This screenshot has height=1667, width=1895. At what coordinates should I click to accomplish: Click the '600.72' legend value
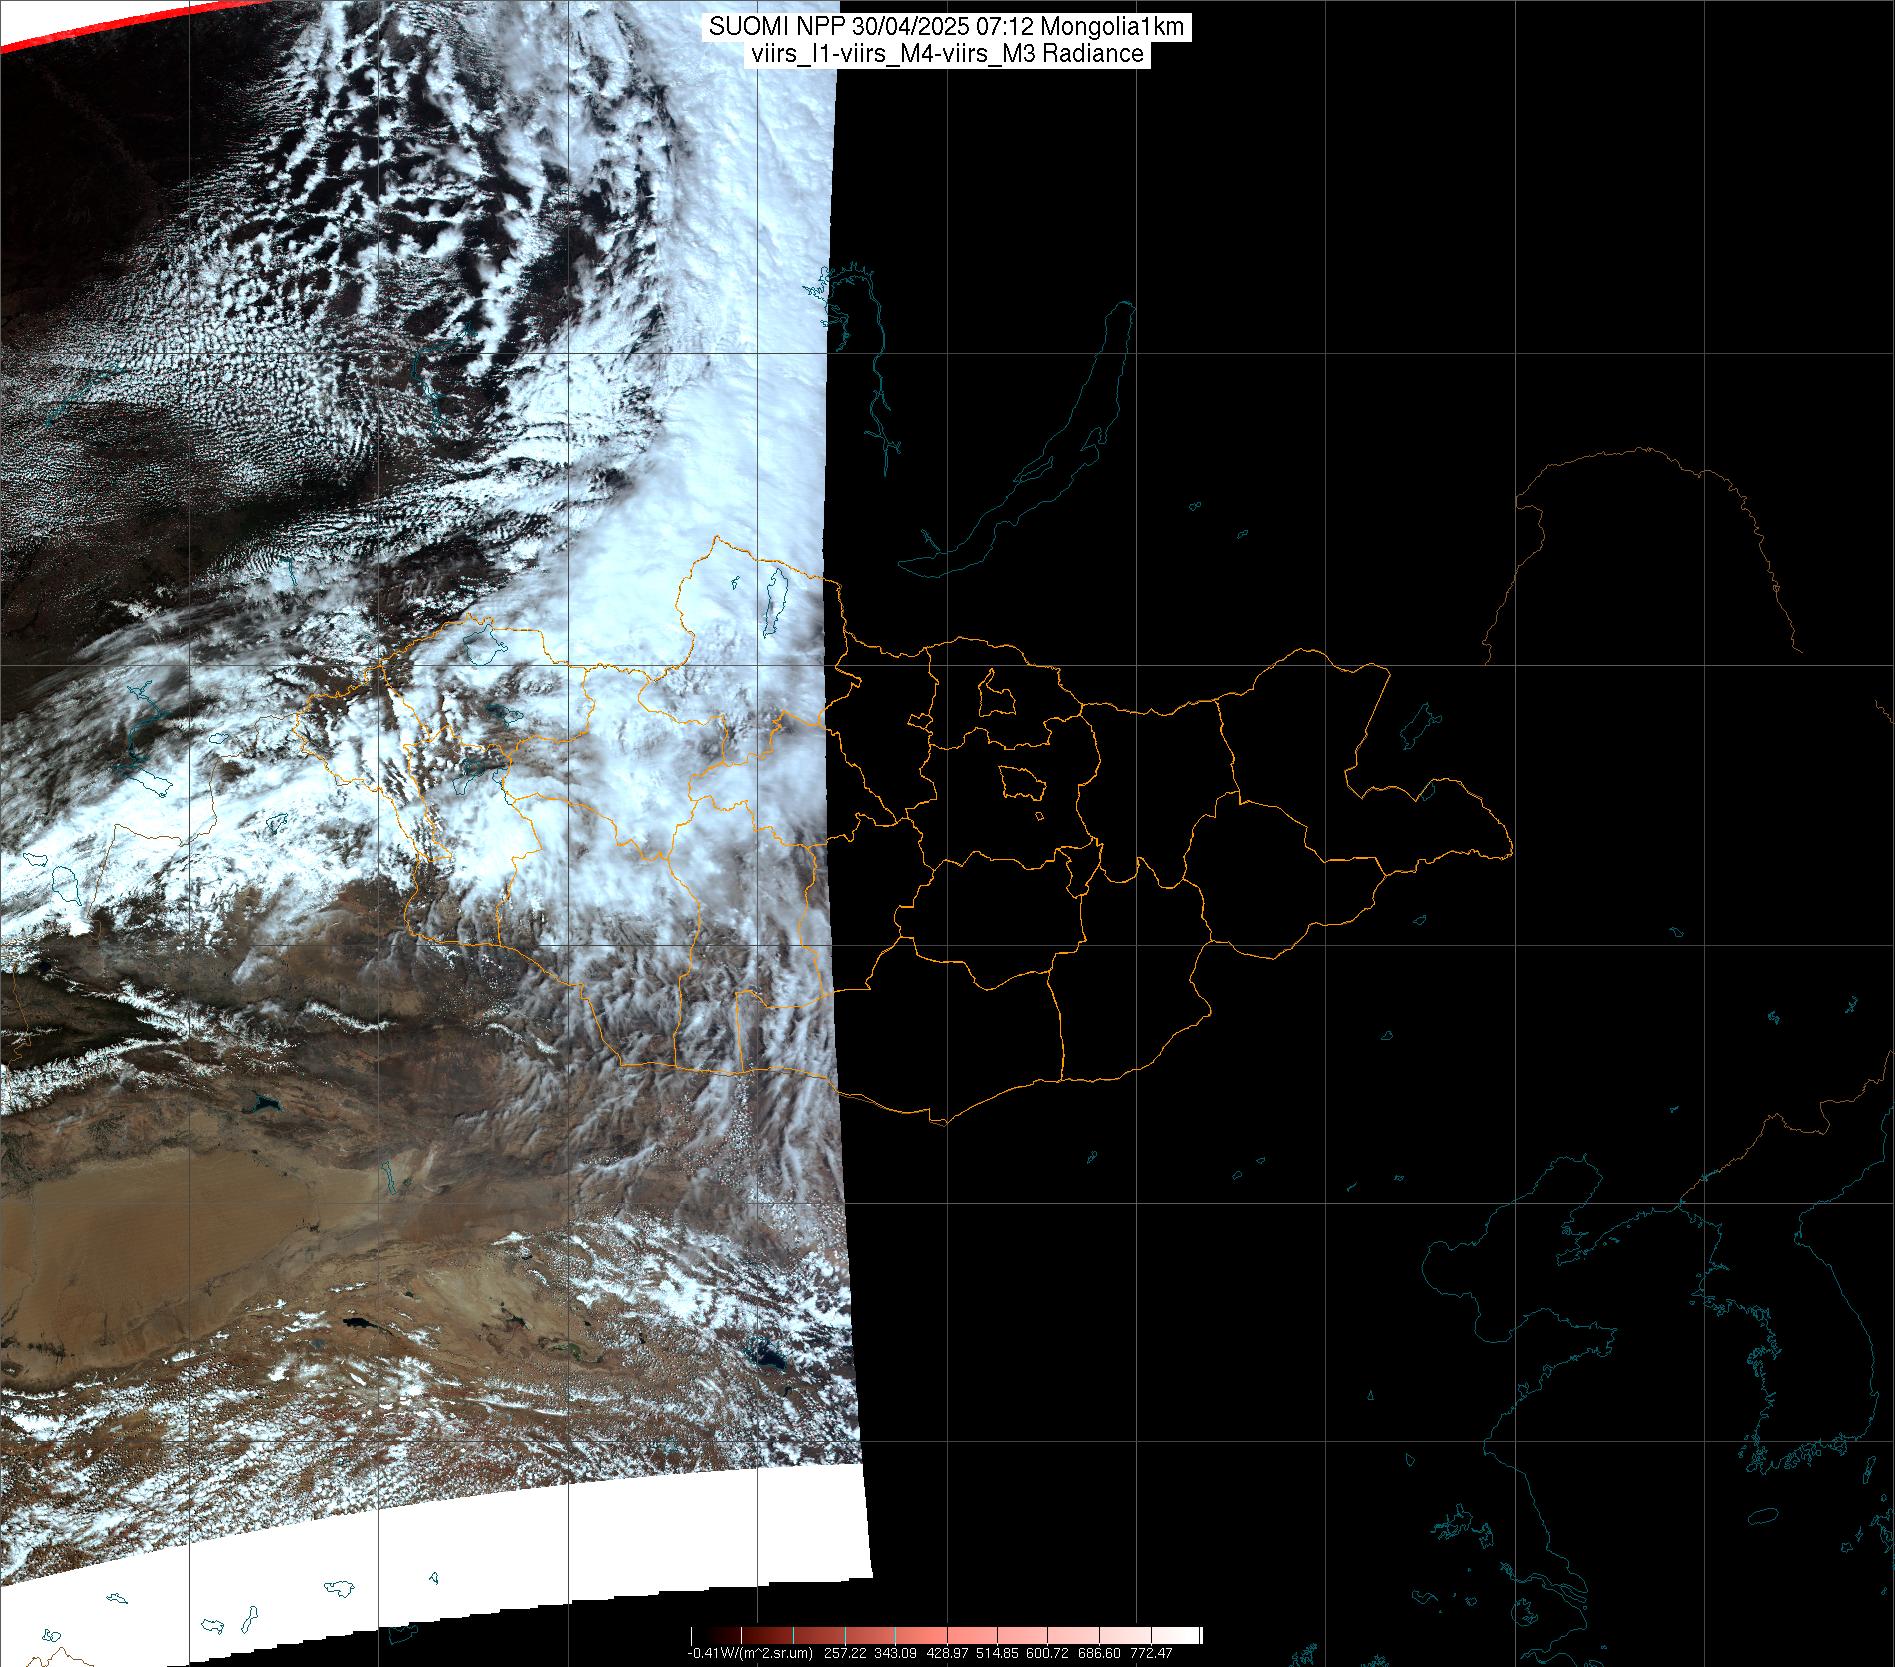pos(1047,1653)
